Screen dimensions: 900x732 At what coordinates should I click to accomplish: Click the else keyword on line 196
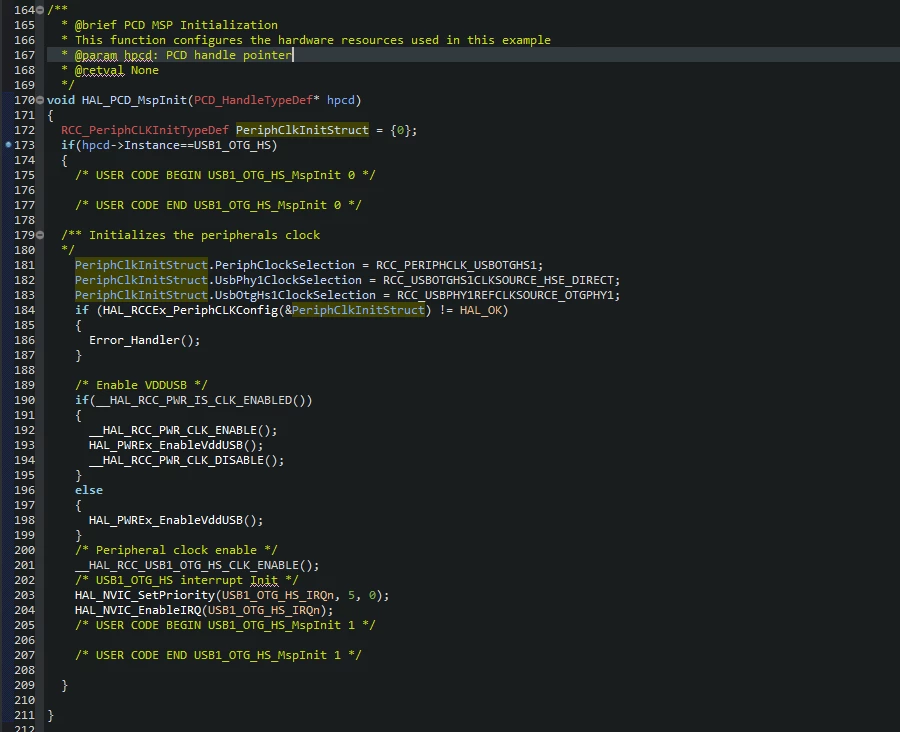(89, 490)
